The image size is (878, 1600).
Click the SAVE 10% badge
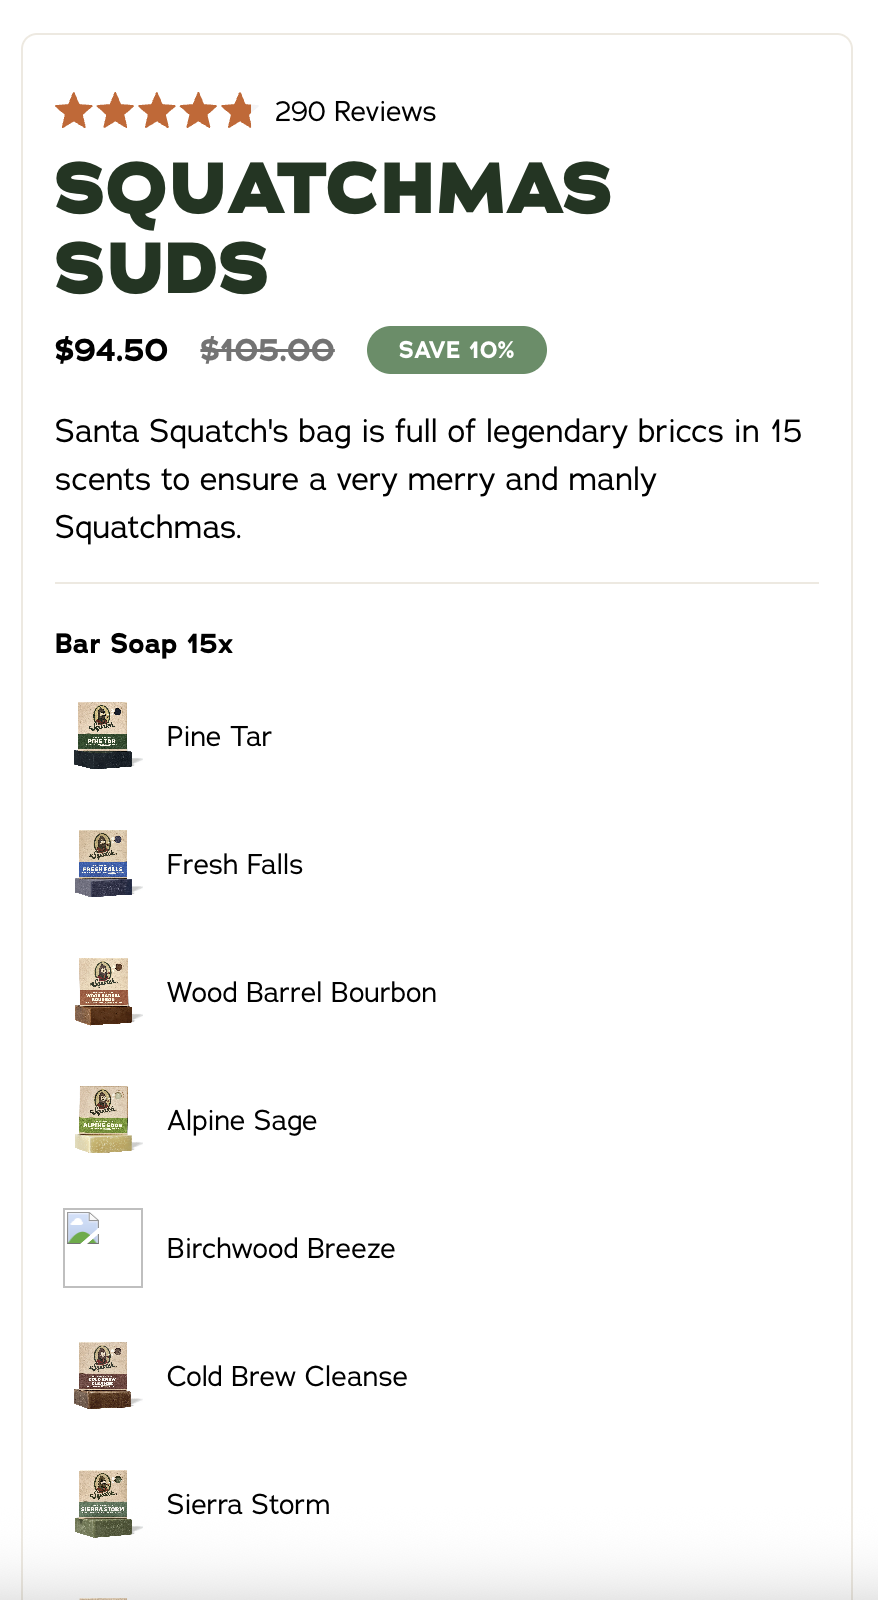[456, 350]
